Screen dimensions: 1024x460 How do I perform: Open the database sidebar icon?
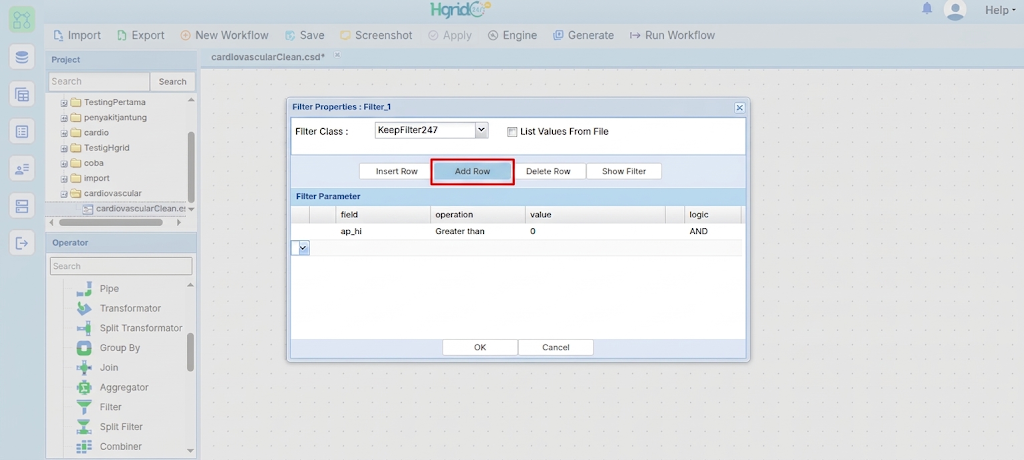coord(22,57)
